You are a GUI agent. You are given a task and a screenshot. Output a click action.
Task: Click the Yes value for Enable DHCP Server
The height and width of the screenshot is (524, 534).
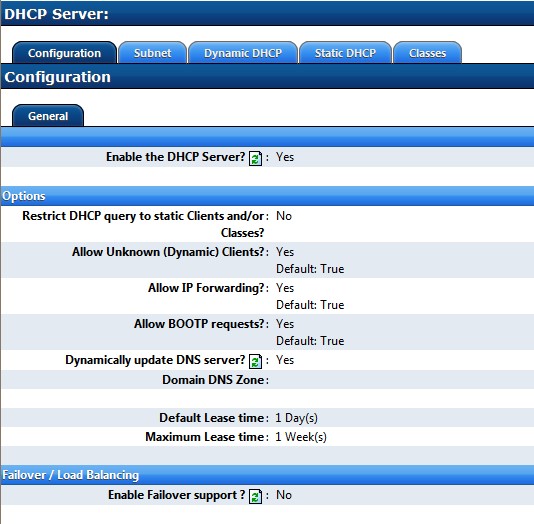click(285, 157)
